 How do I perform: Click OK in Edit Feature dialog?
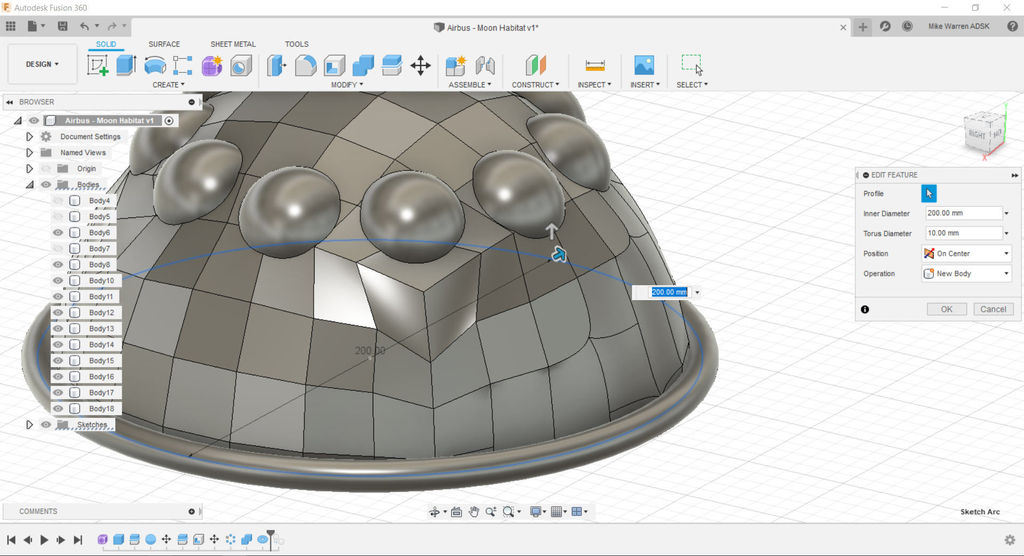point(946,309)
